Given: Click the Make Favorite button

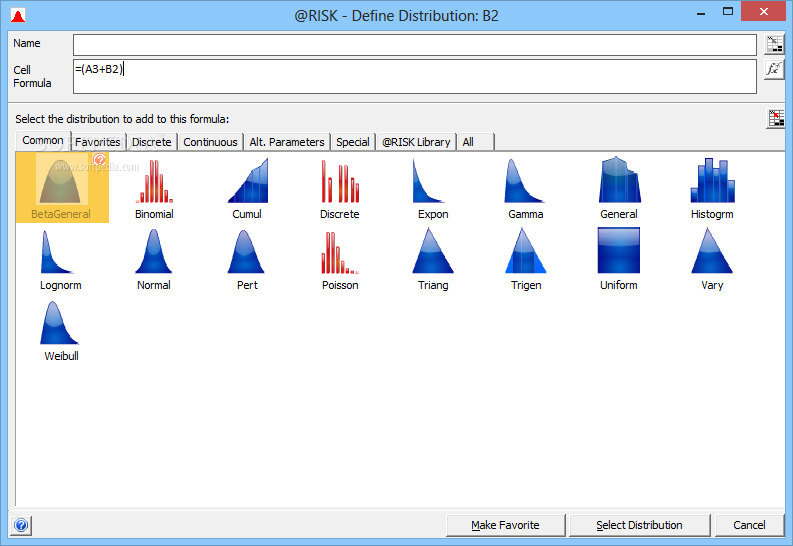Looking at the screenshot, I should [x=505, y=525].
